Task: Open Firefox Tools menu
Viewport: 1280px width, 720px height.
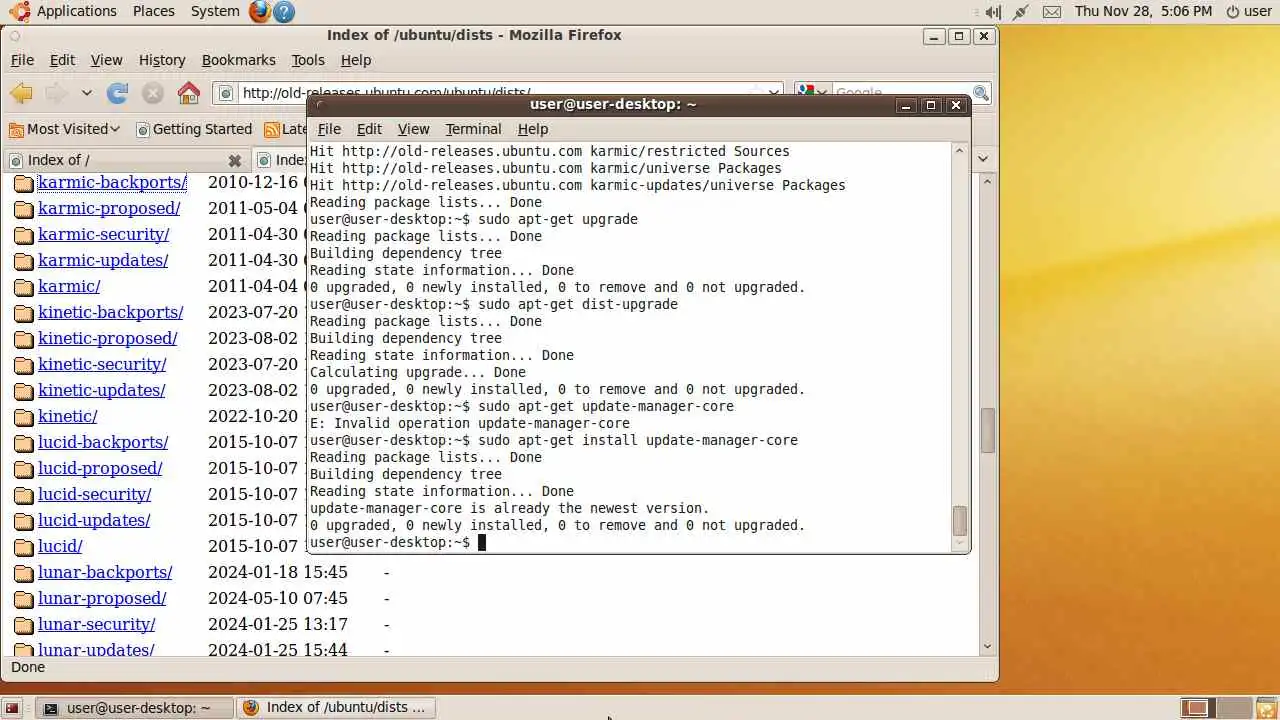Action: tap(308, 60)
